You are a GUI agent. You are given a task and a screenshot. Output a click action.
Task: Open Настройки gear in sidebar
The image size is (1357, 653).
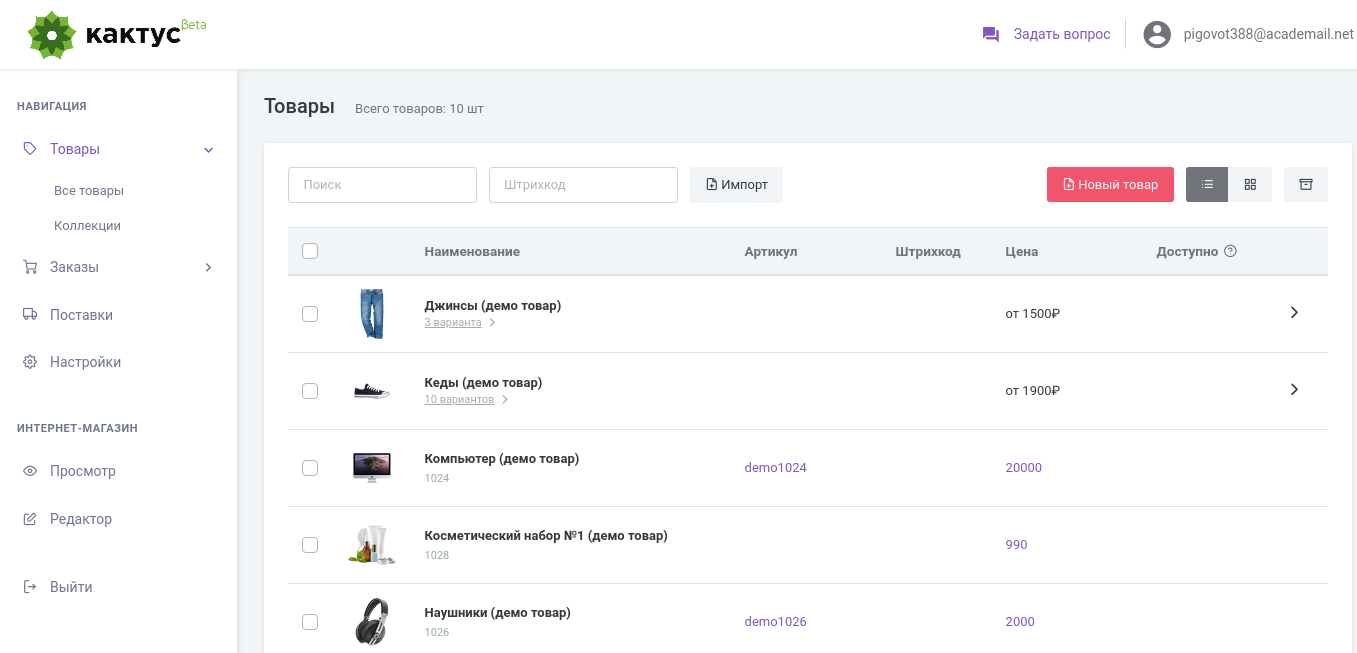[30, 362]
